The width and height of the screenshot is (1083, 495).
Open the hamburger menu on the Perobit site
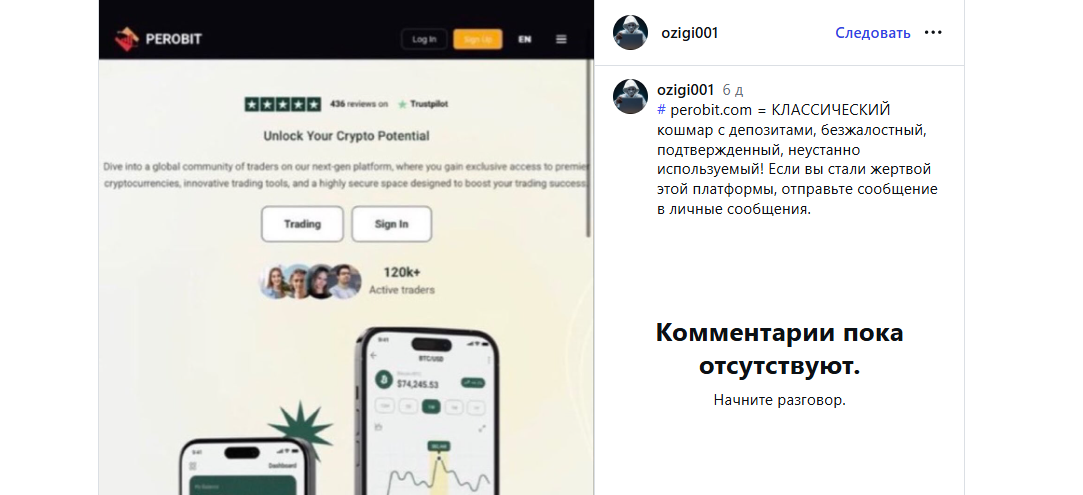pyautogui.click(x=561, y=39)
